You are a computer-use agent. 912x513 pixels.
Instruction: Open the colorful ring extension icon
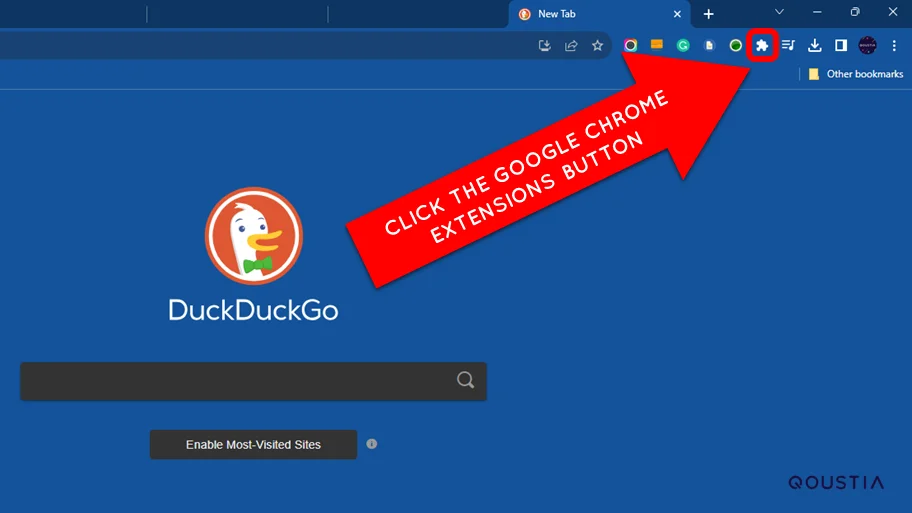point(630,45)
